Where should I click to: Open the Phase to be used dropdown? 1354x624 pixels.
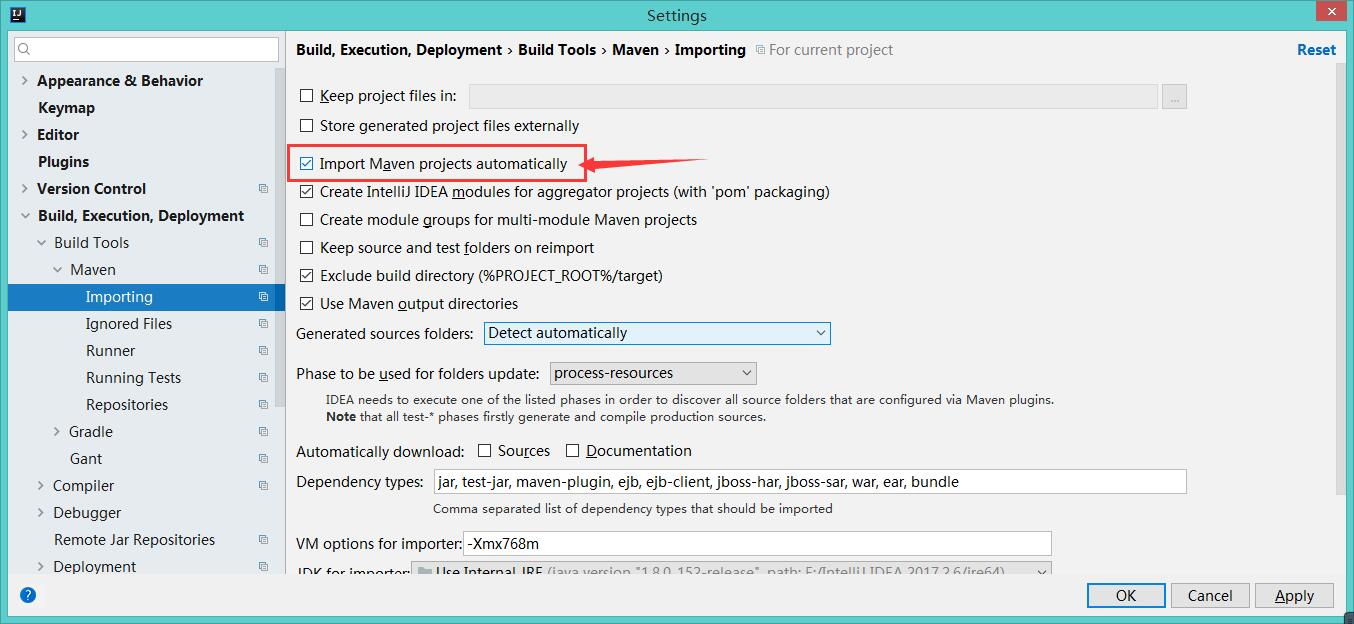pos(745,372)
